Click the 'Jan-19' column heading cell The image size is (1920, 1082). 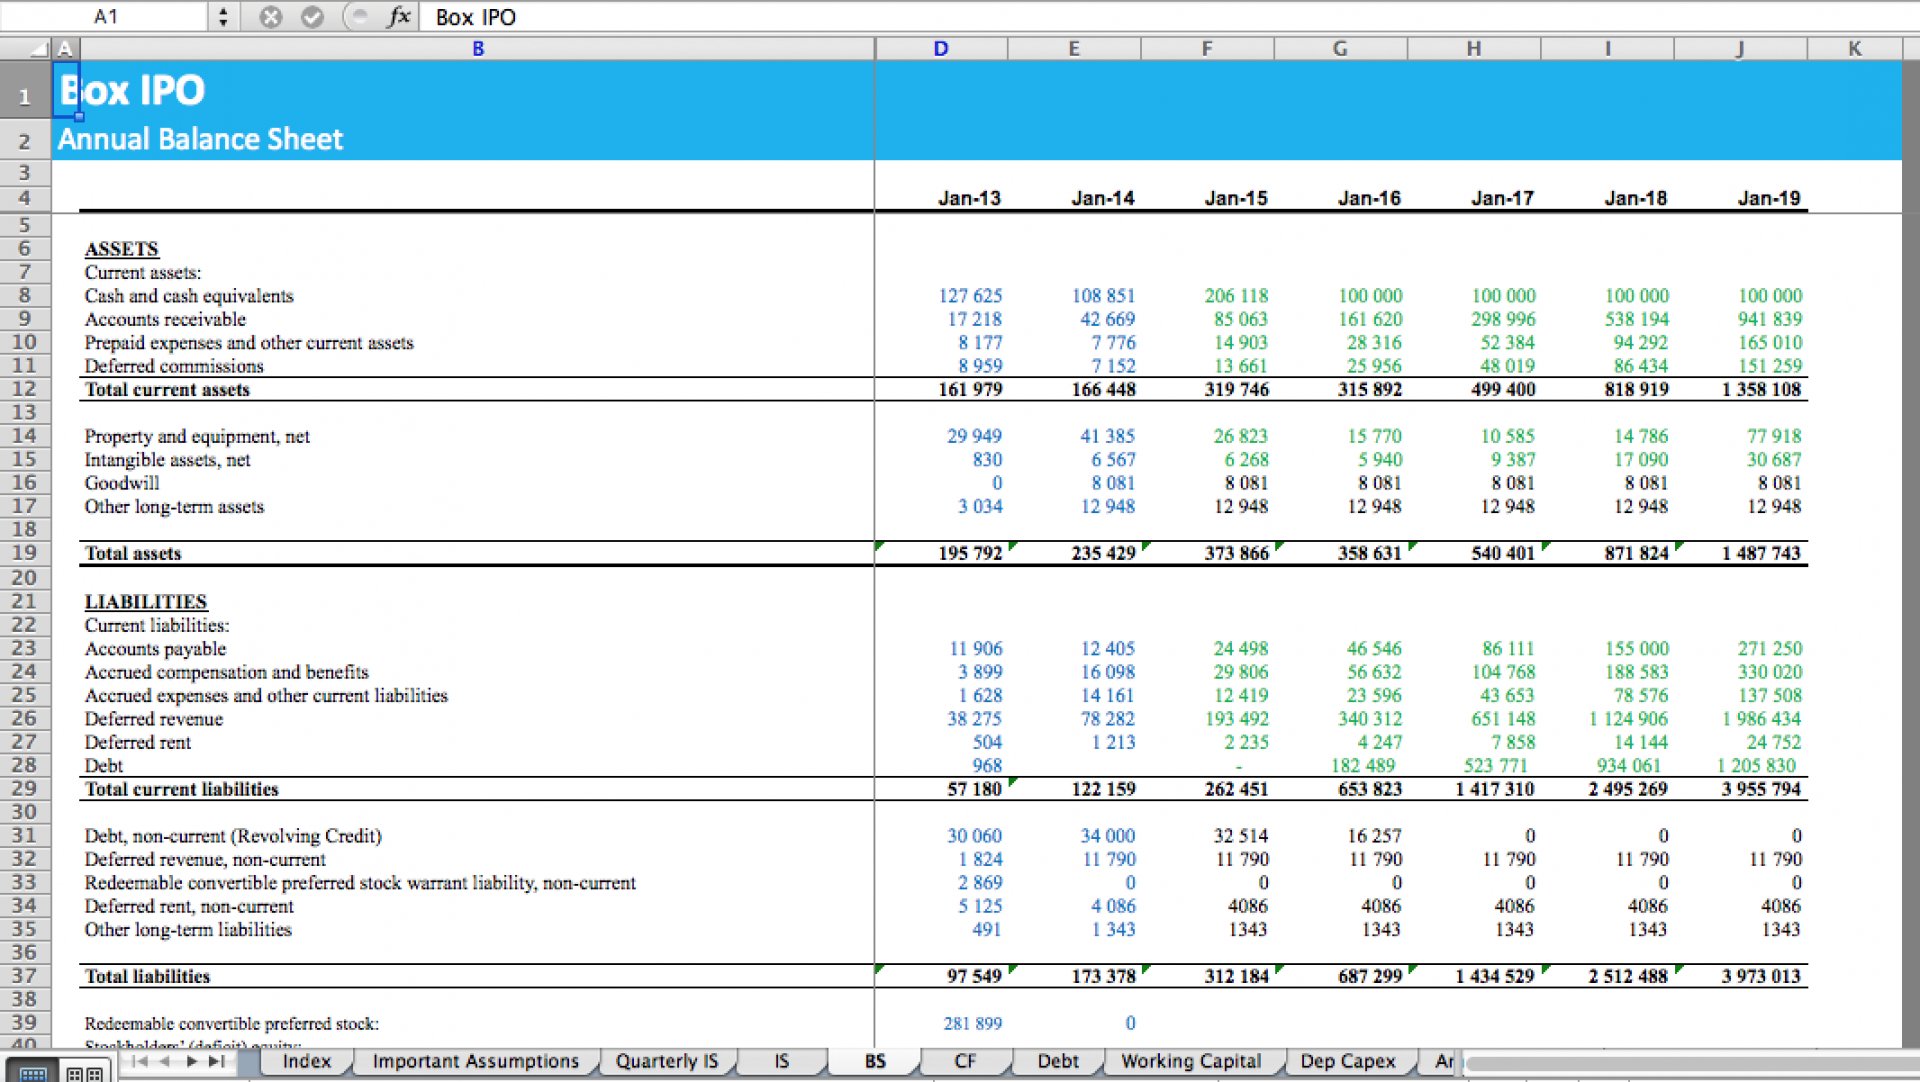(x=1769, y=198)
